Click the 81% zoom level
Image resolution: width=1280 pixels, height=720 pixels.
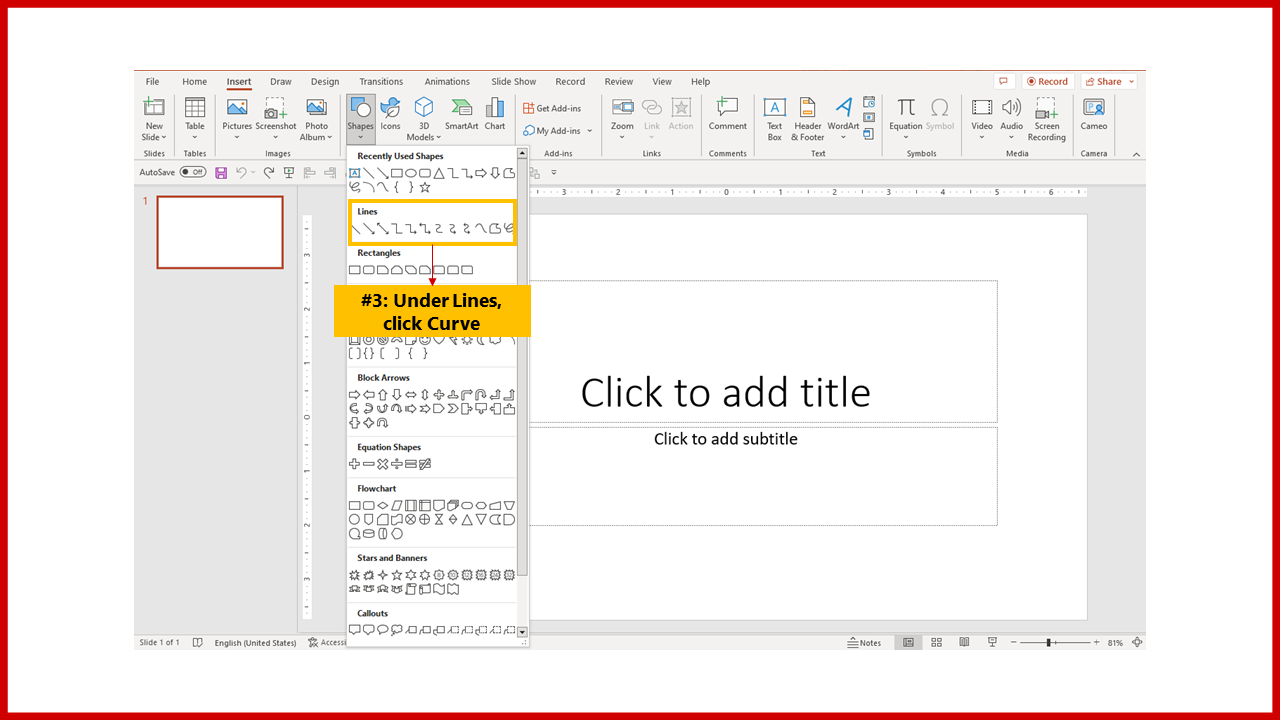pos(1115,643)
